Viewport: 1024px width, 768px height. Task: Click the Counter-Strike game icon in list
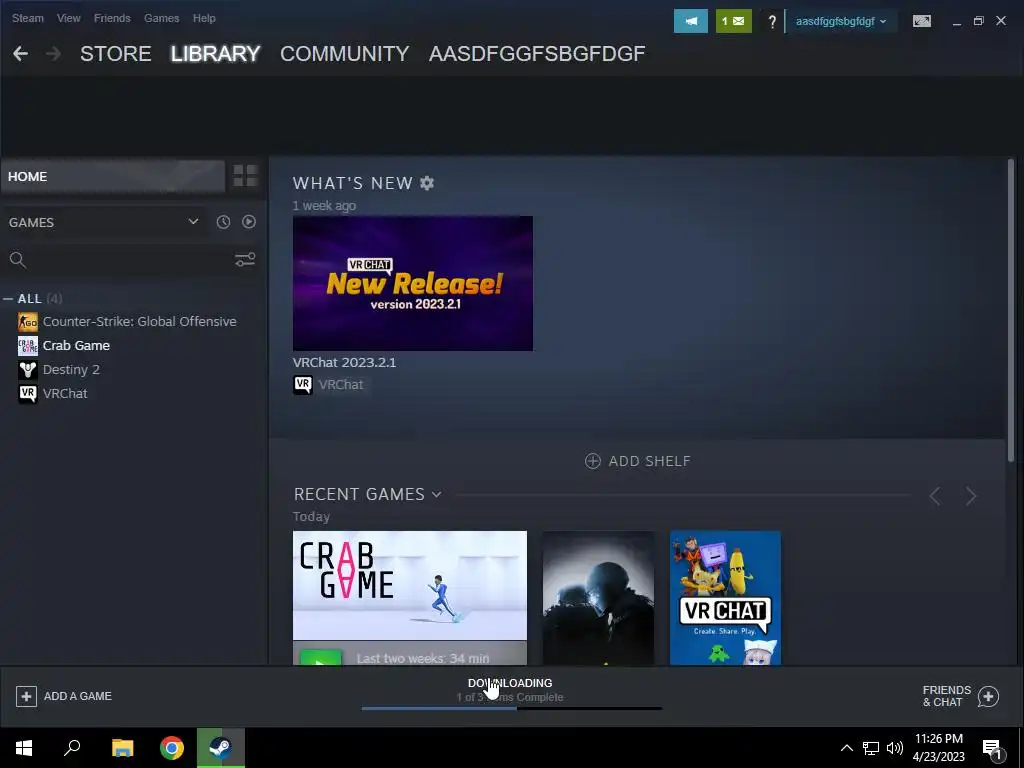(27, 321)
